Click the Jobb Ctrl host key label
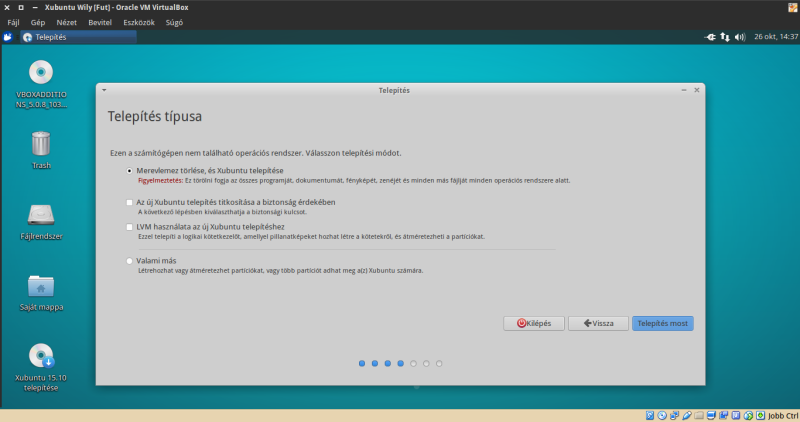 point(783,416)
